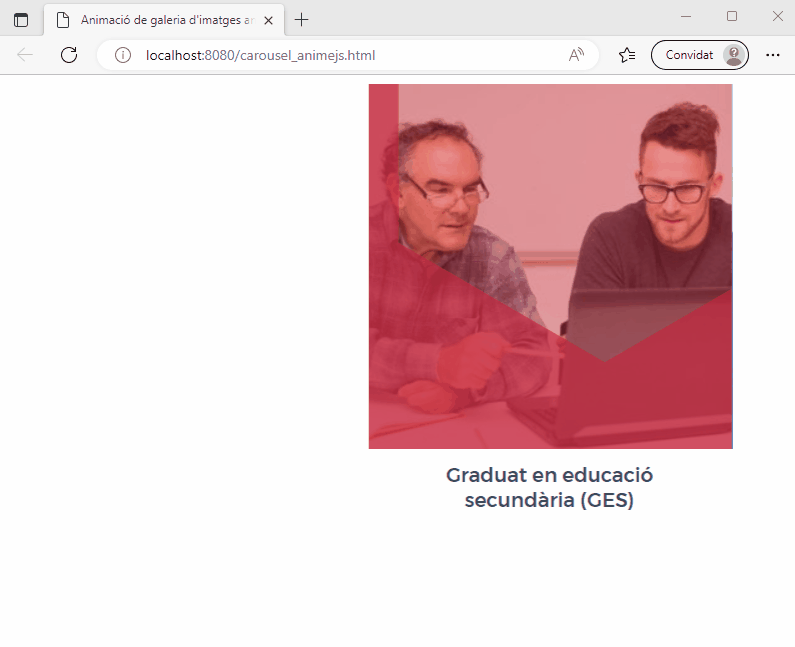Open the Favorites star icon
Viewport: 795px width, 647px height.
coord(627,55)
